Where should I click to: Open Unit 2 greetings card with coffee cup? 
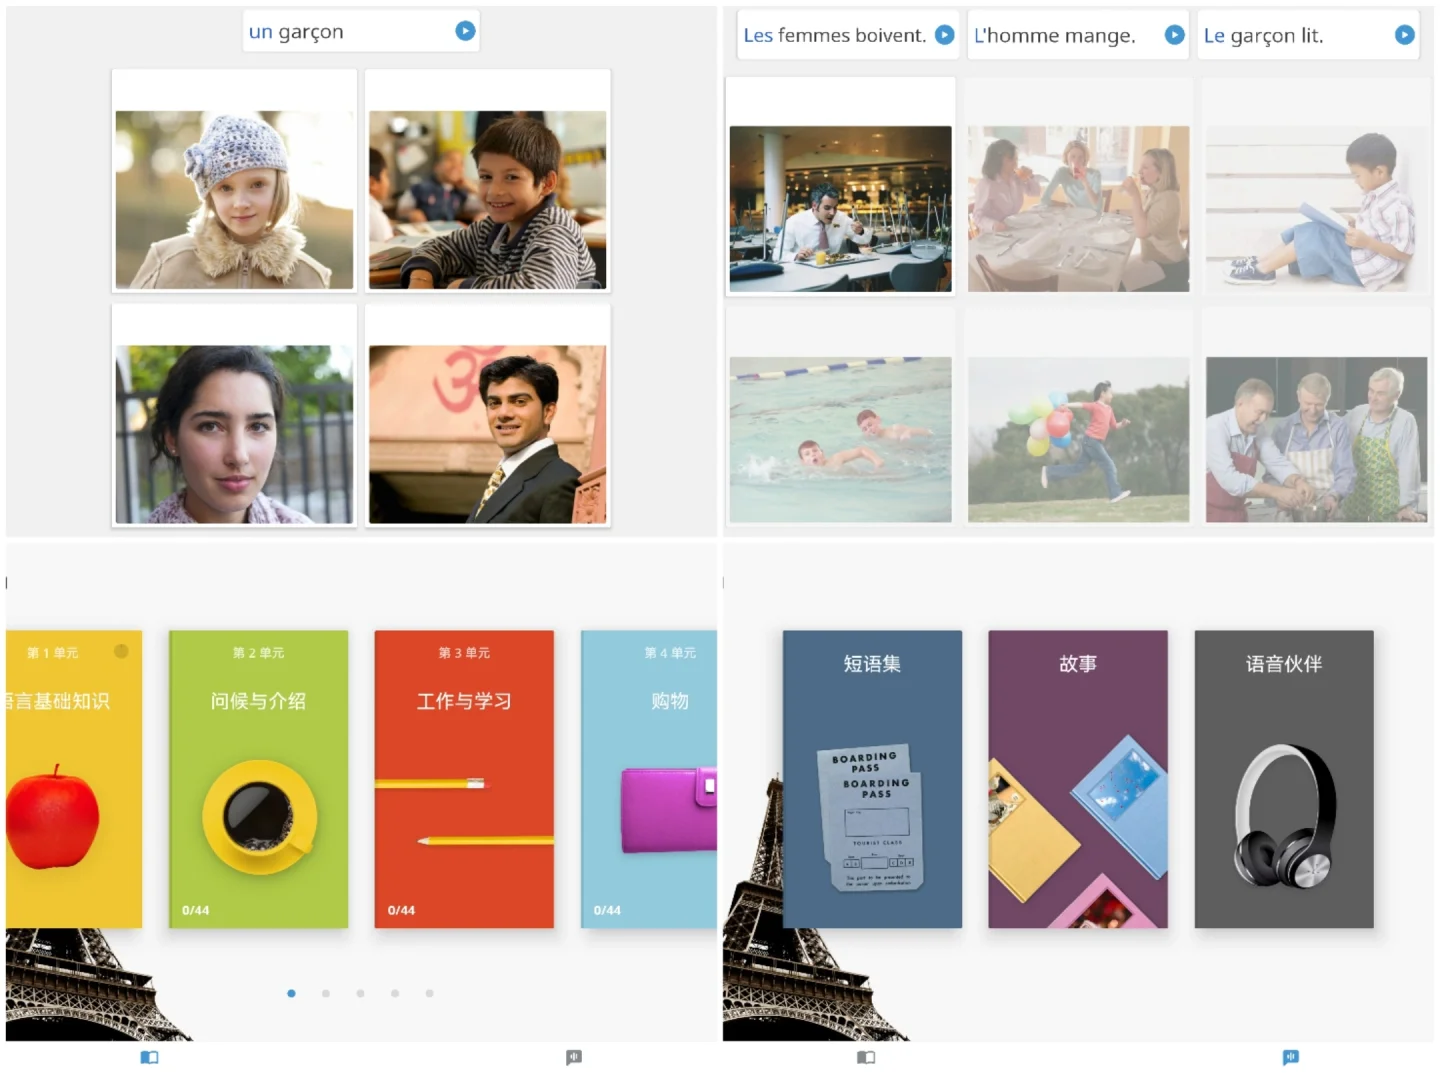pyautogui.click(x=258, y=779)
